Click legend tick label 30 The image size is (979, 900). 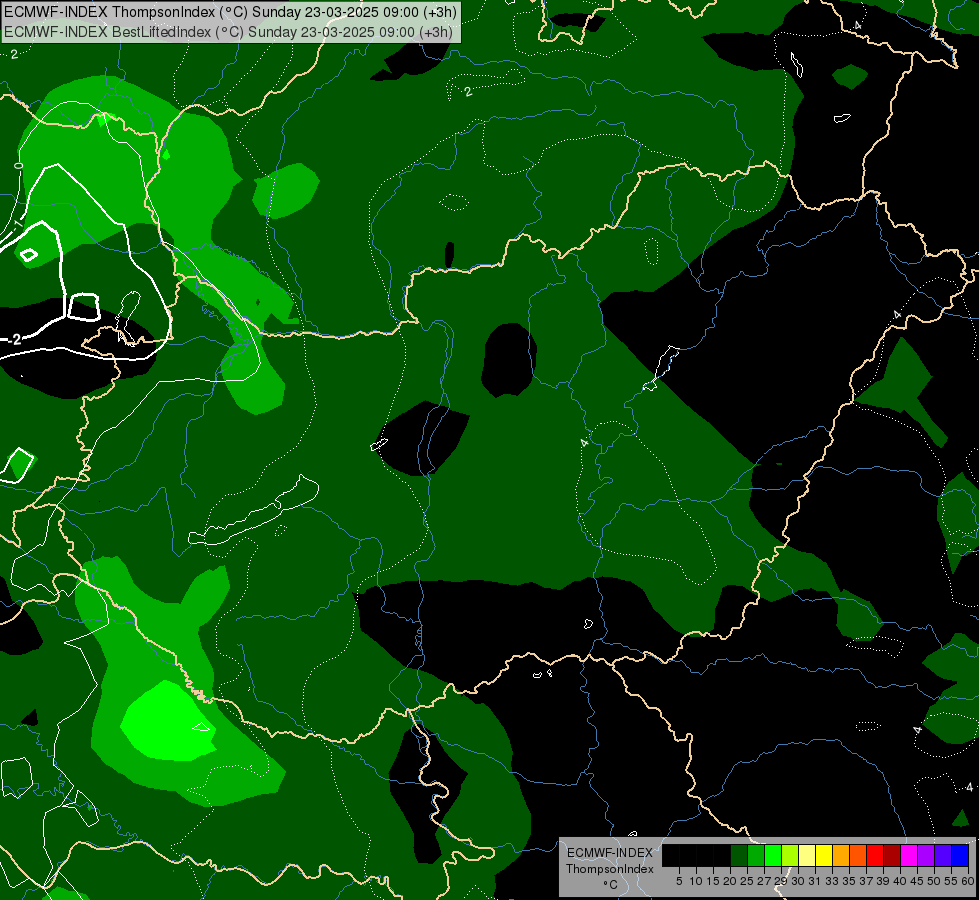(799, 881)
